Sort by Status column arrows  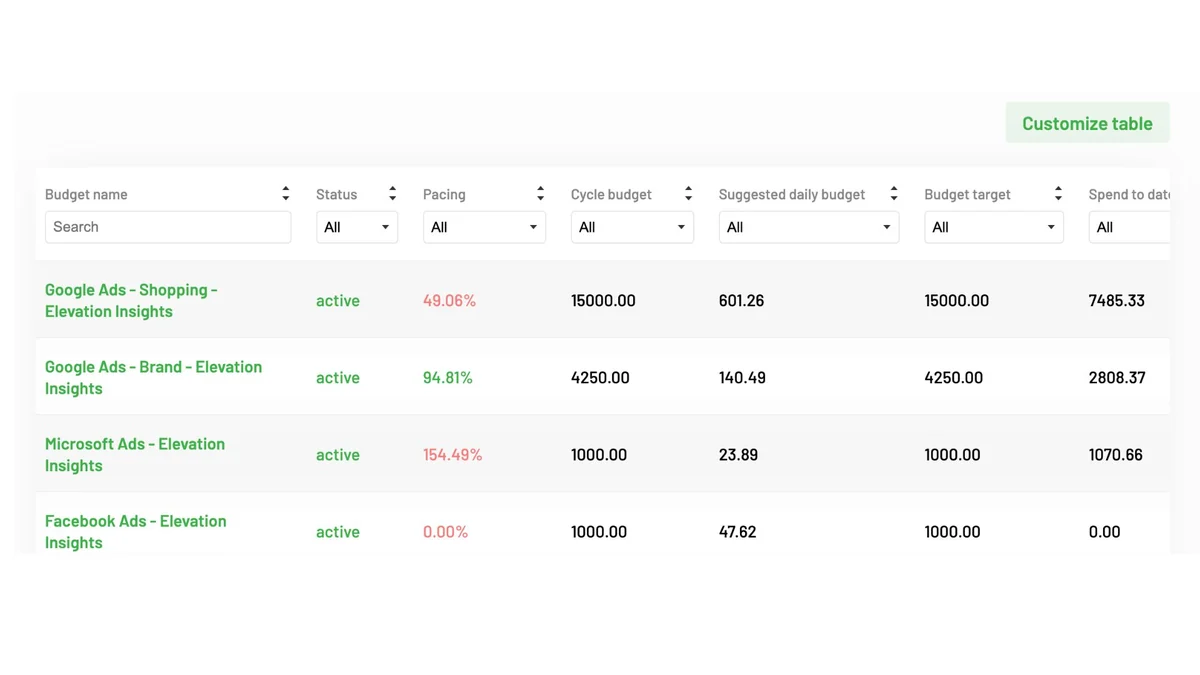392,194
